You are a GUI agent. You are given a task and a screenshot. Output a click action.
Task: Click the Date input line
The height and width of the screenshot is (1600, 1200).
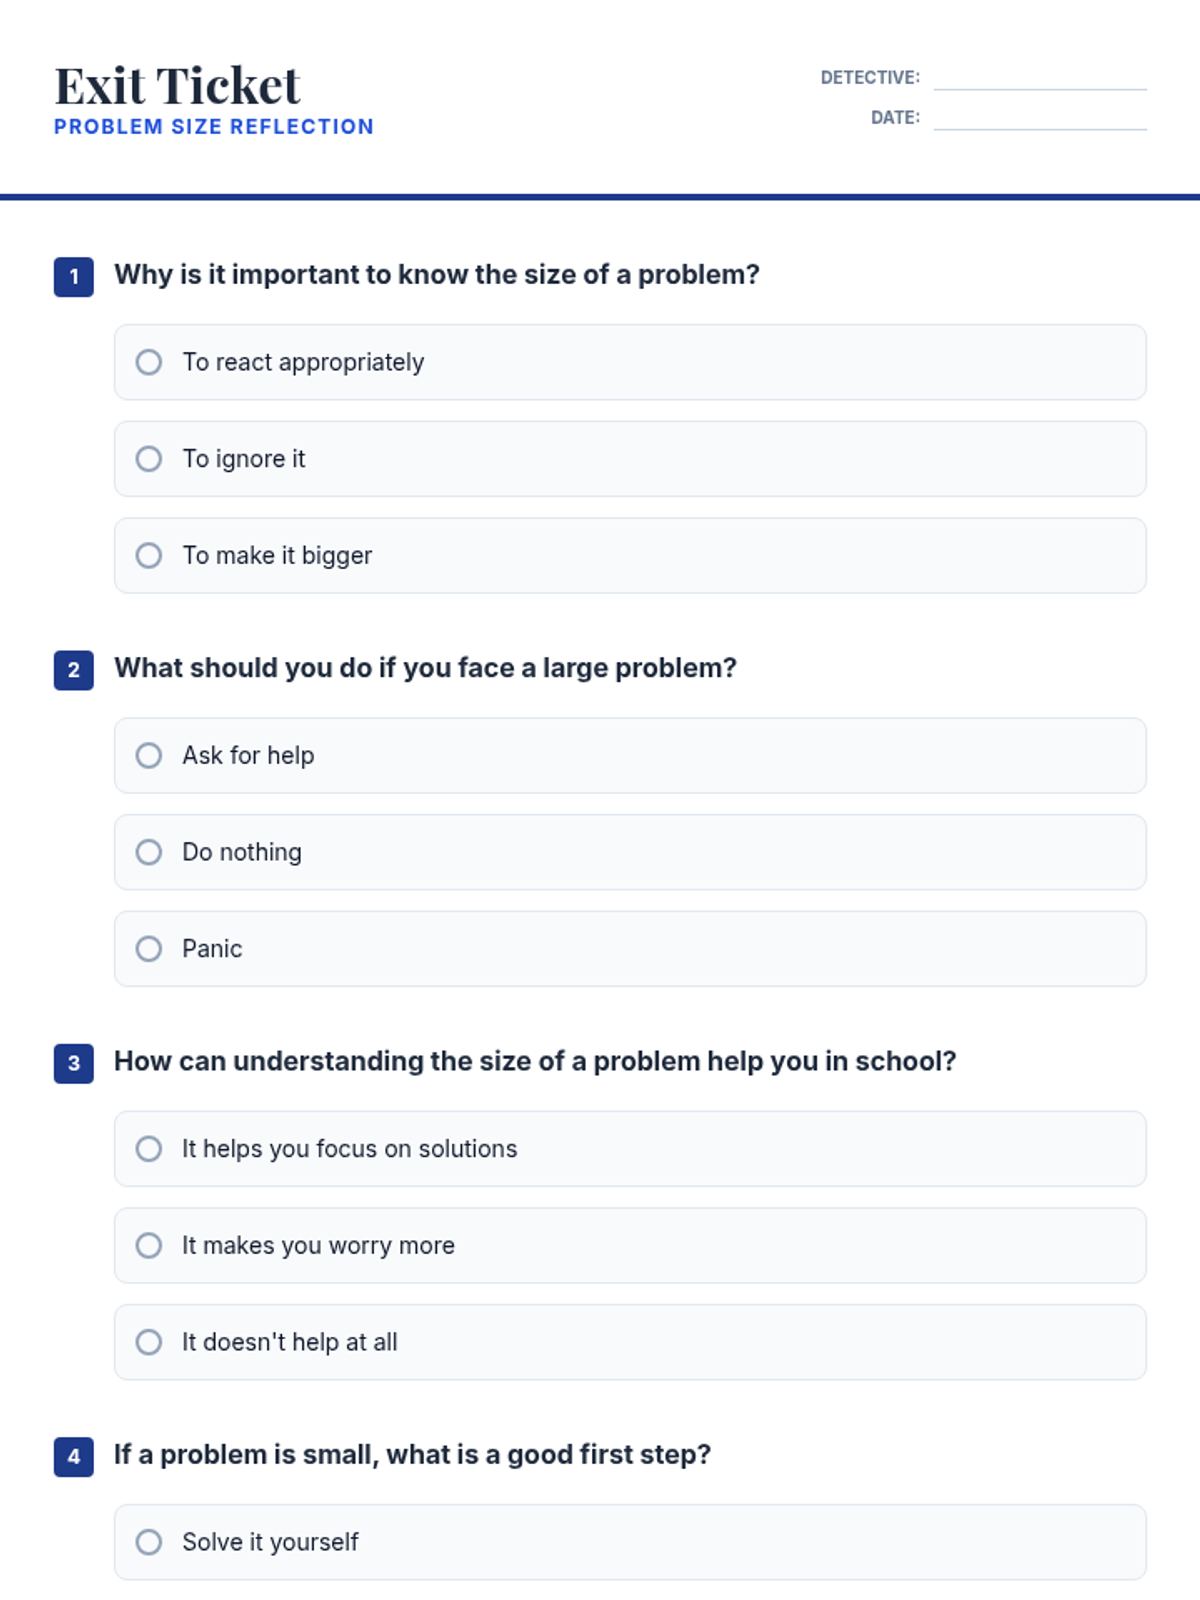tap(1040, 118)
